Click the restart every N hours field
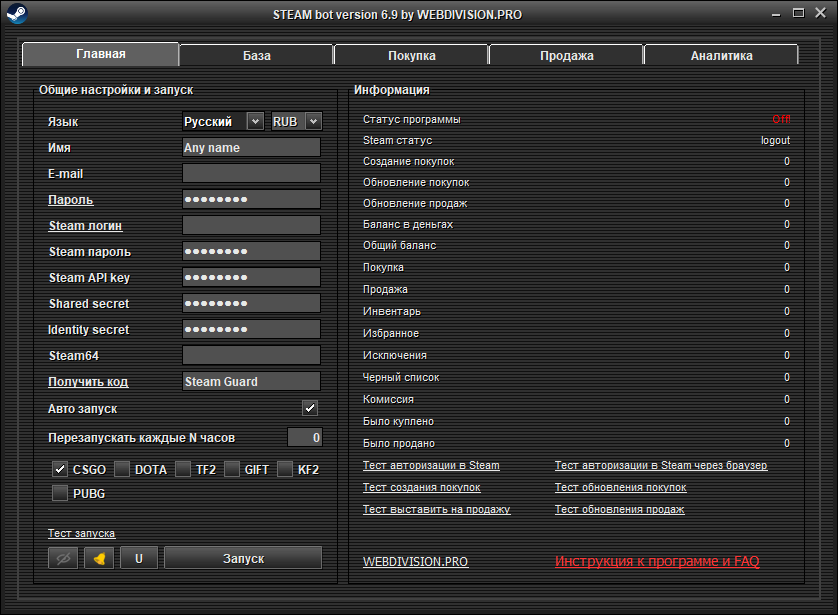 (304, 437)
